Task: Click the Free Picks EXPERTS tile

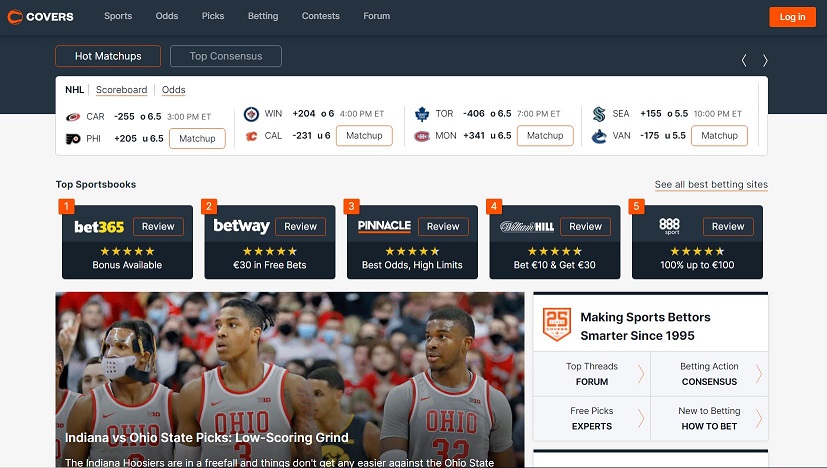Action: click(592, 418)
